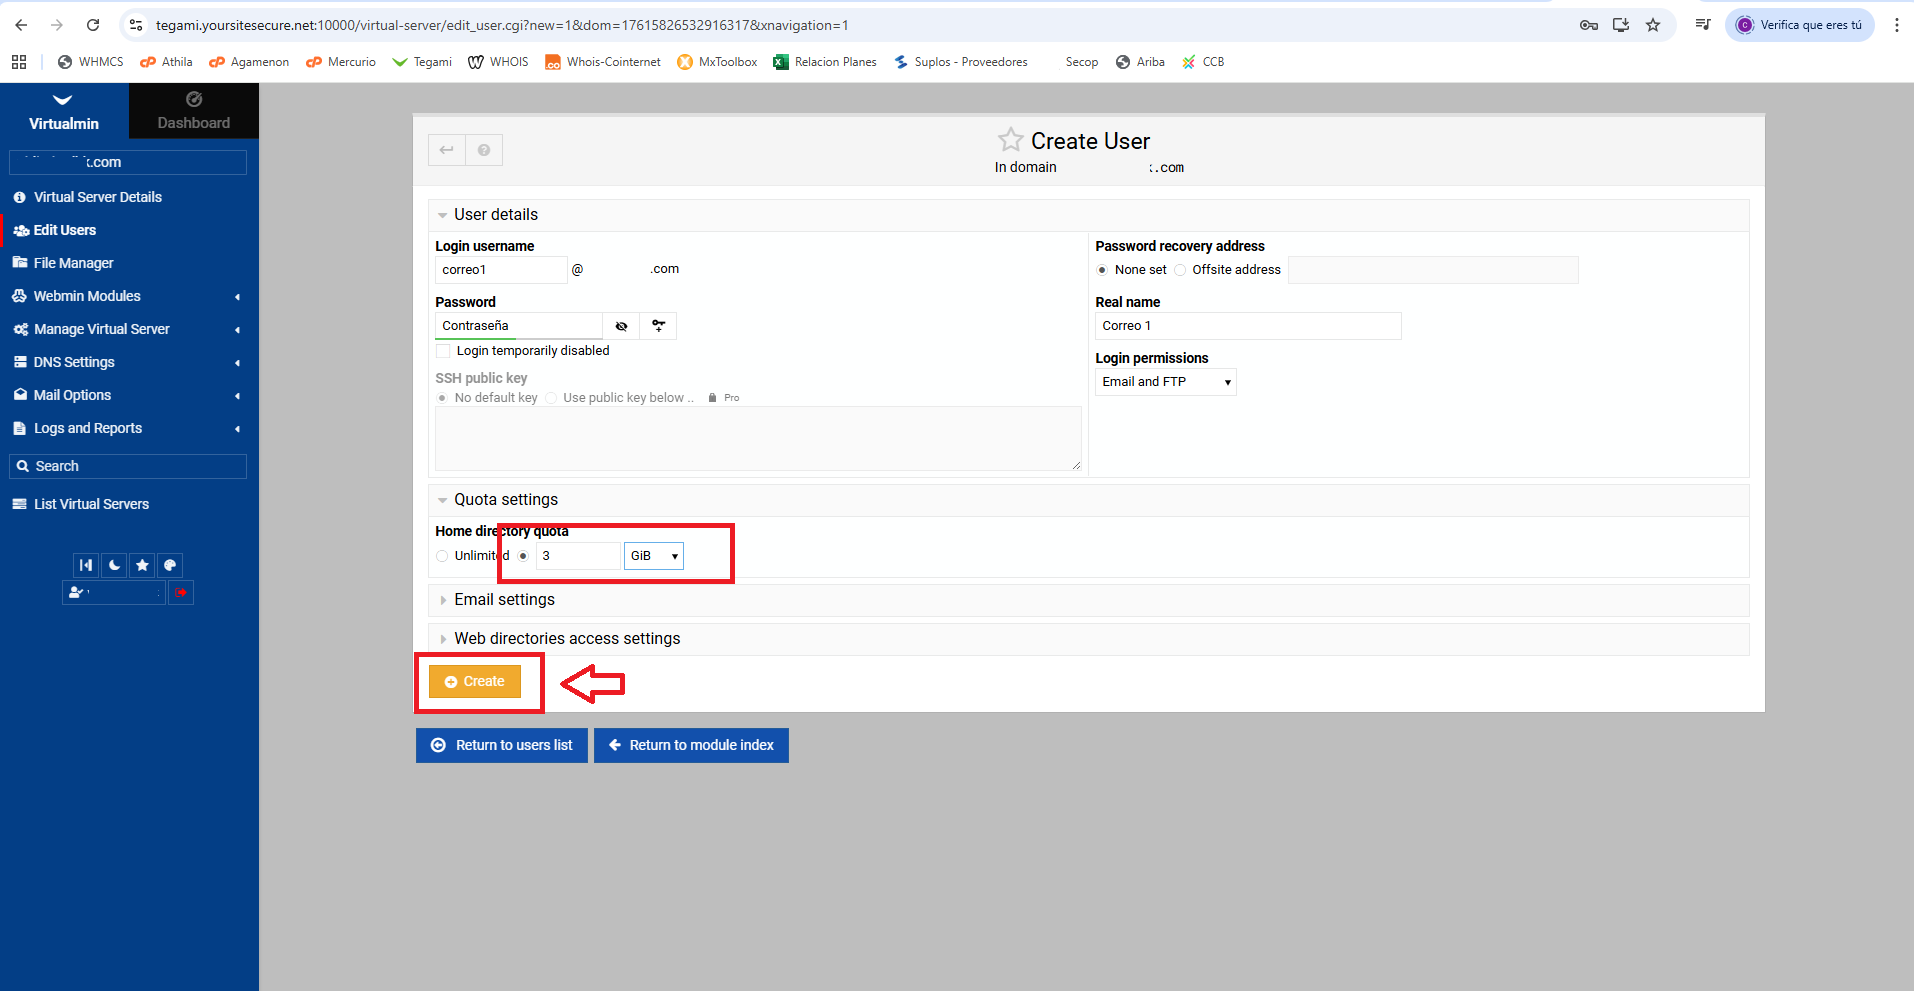Click the help question mark icon
Screen dimensions: 1914x991
484,150
